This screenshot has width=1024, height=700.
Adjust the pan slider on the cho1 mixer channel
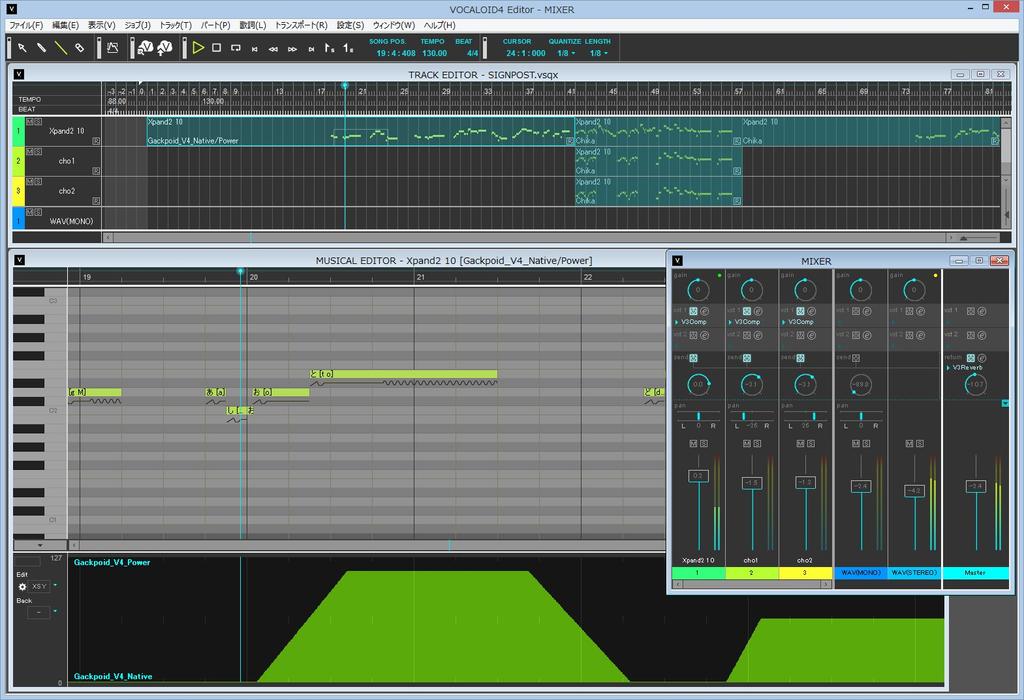coord(744,414)
